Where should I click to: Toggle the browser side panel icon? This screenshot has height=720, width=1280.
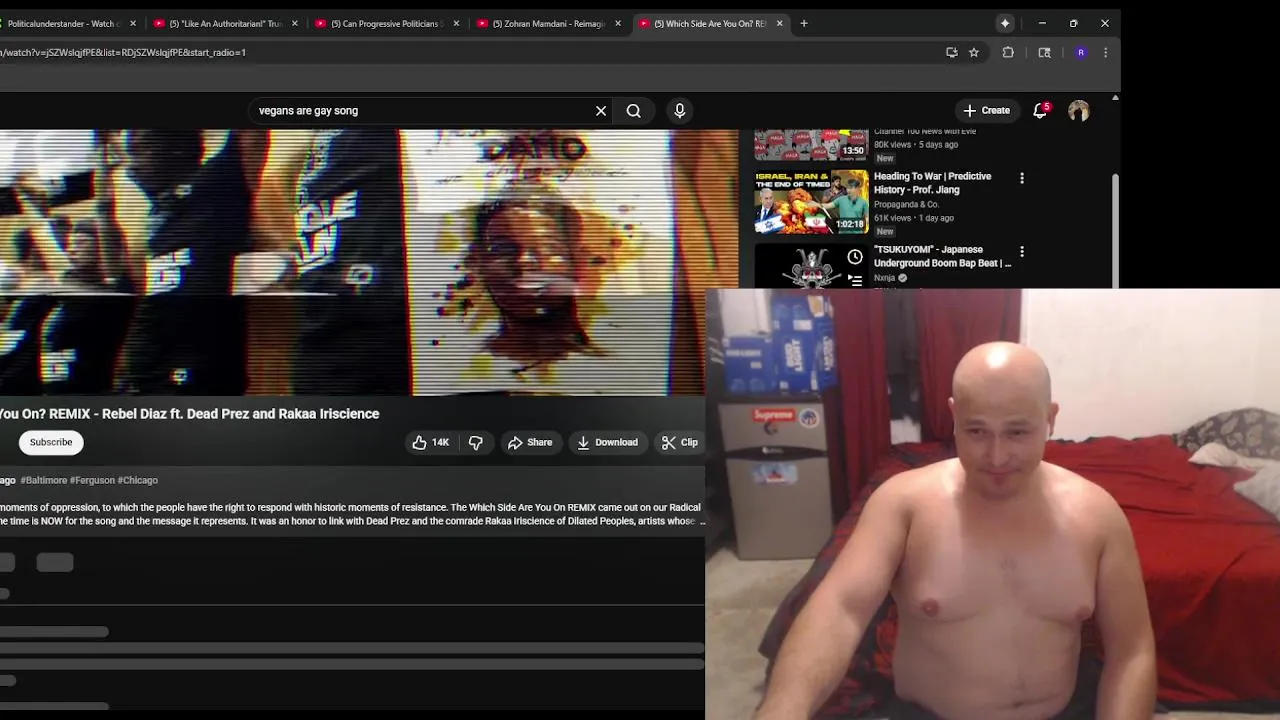tap(1044, 52)
